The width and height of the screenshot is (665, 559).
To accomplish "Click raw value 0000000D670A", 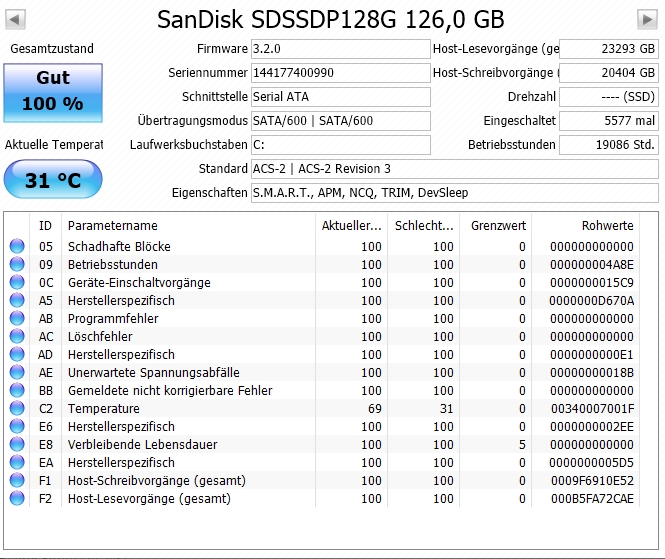I will [592, 301].
